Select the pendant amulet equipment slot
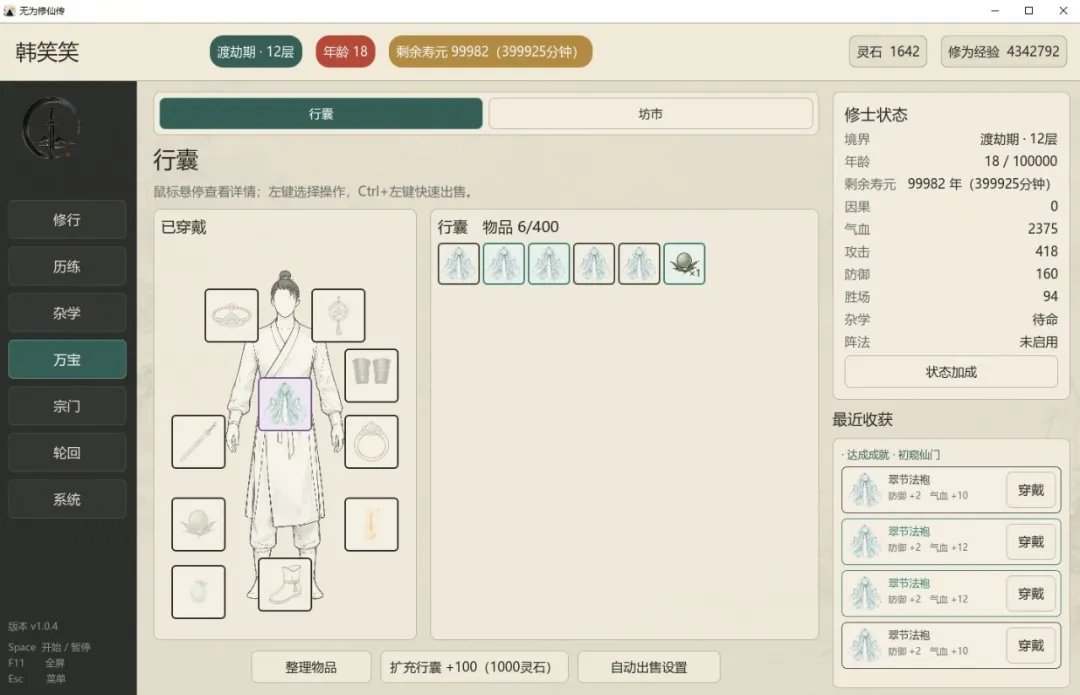Image resolution: width=1080 pixels, height=695 pixels. pos(338,315)
